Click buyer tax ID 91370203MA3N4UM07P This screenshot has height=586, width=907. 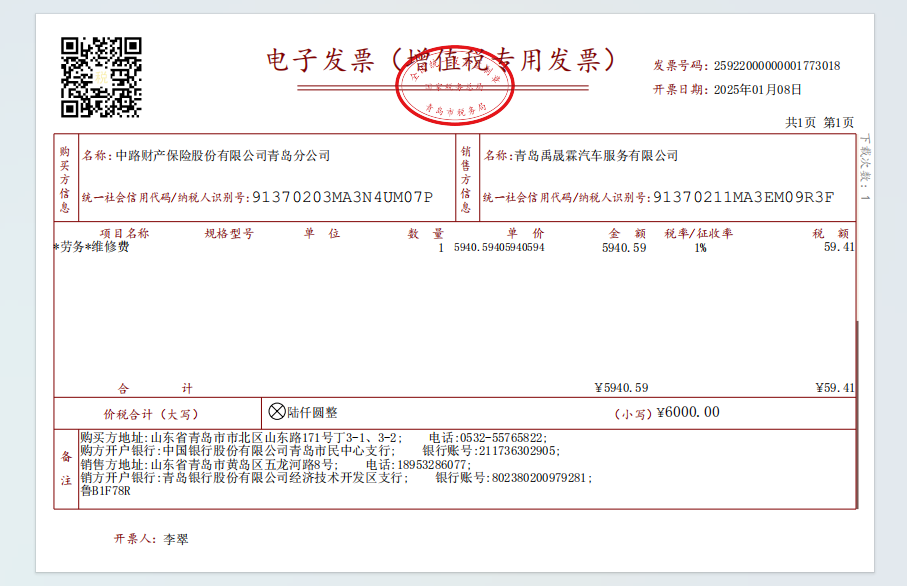pyautogui.click(x=342, y=197)
